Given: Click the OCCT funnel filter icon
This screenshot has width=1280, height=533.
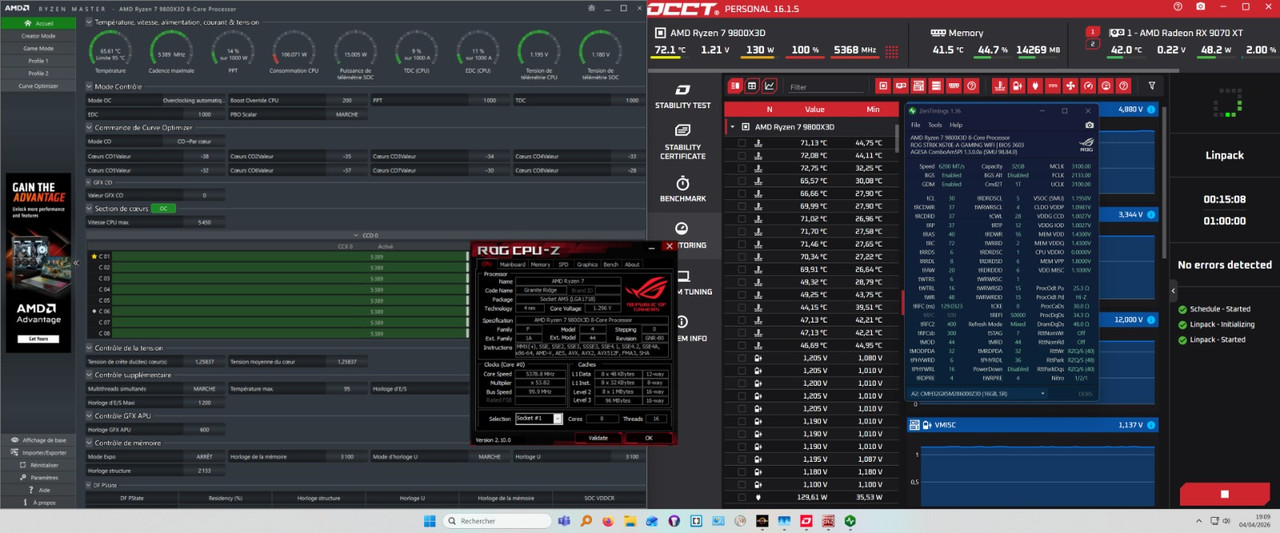Looking at the screenshot, I should [1152, 86].
